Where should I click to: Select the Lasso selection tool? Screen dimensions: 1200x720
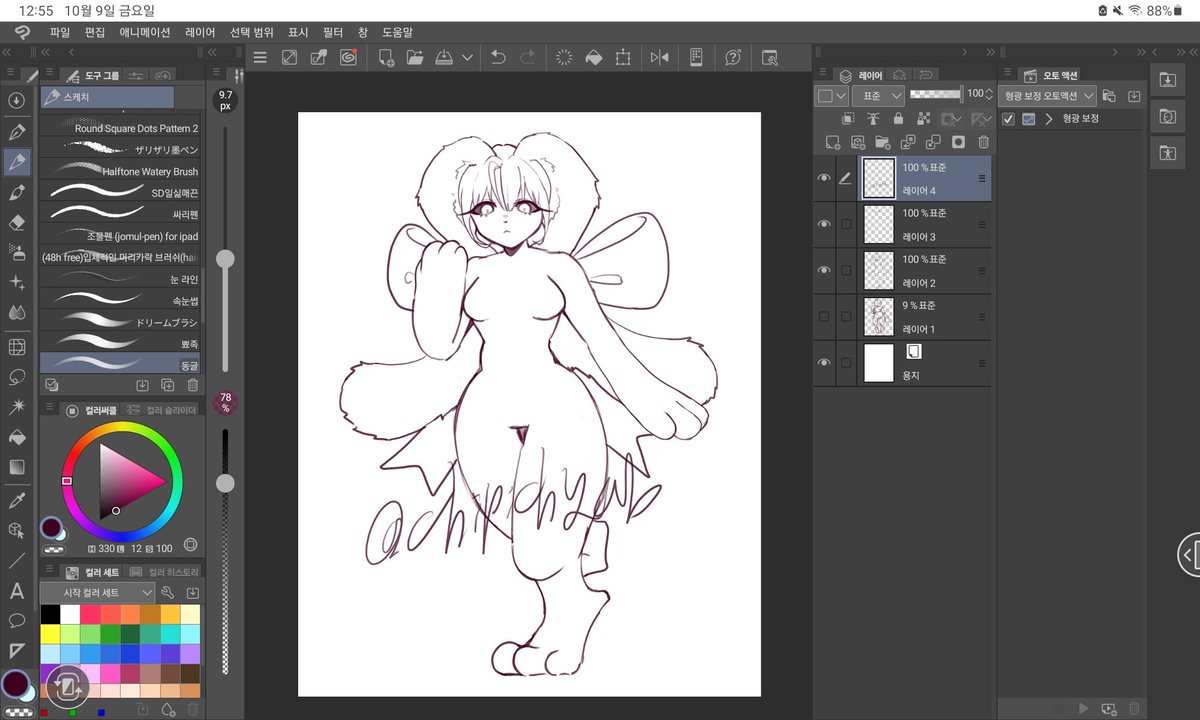[x=16, y=377]
